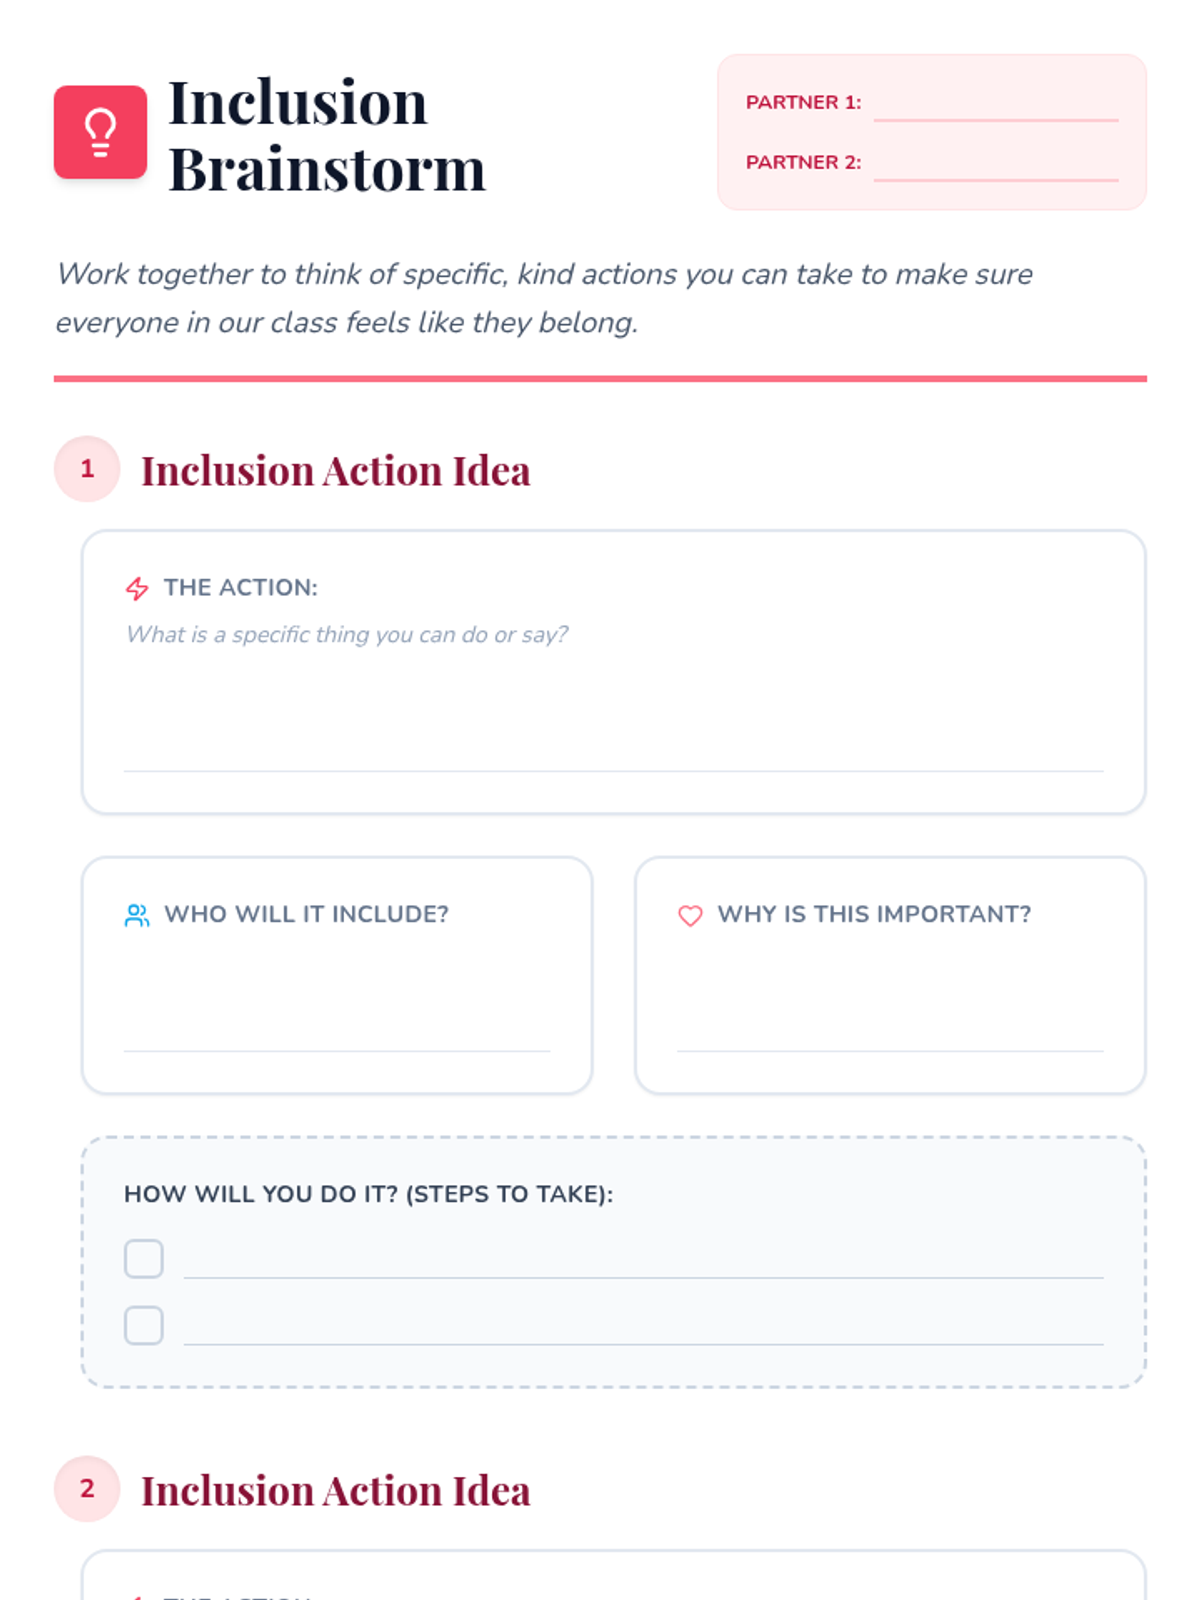Click the lightning bolt icon beside The Action
Screen dimensions: 1200x1600
click(x=137, y=588)
